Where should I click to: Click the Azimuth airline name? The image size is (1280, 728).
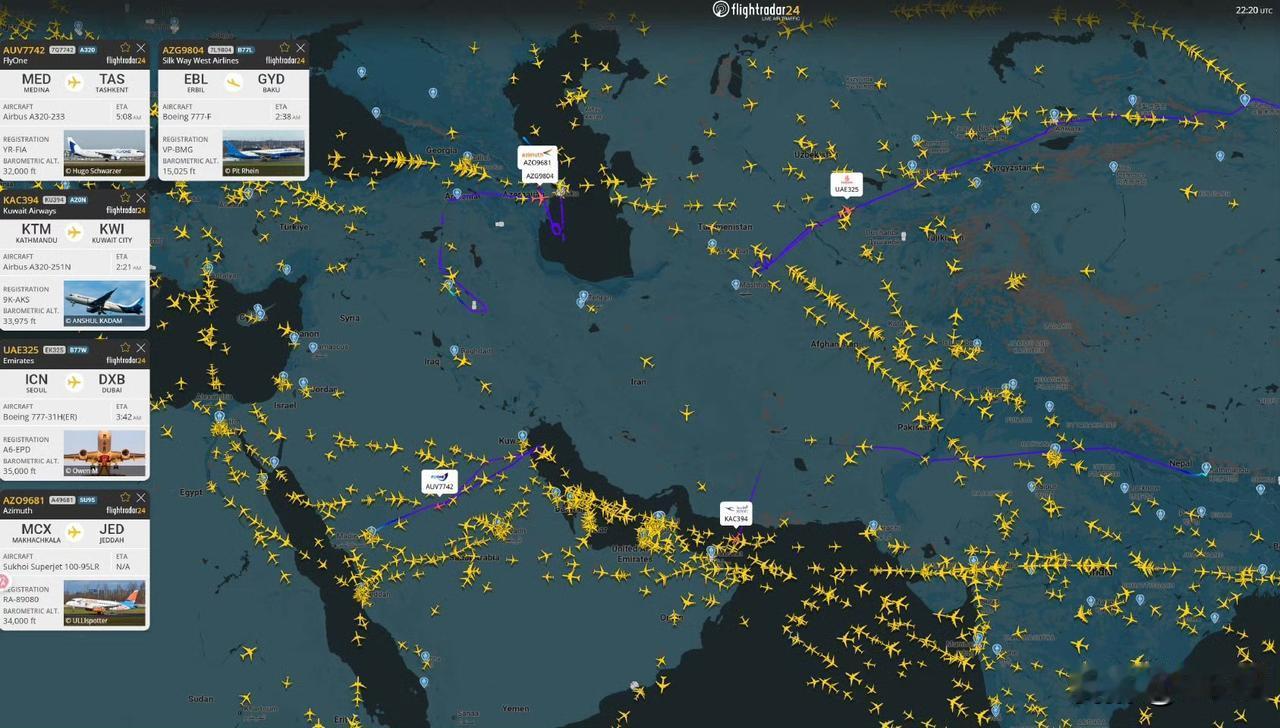(x=17, y=511)
